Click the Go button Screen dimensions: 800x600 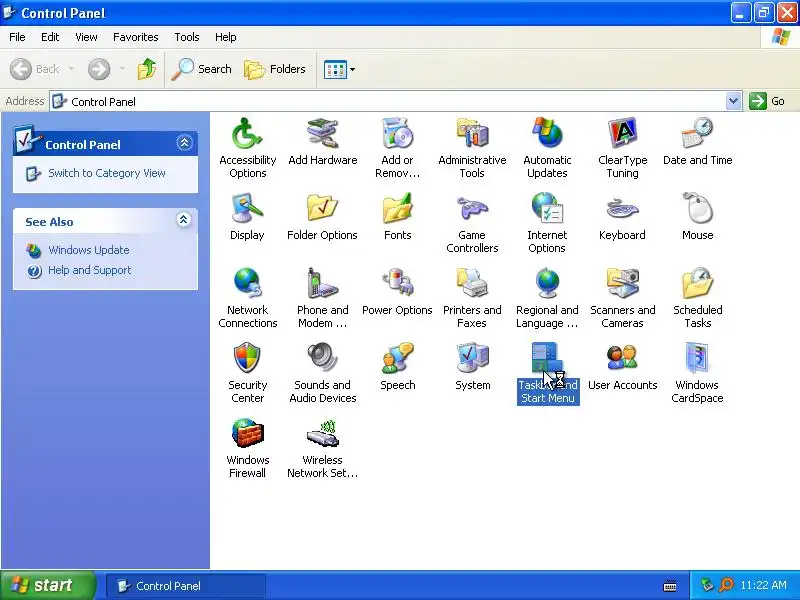[768, 101]
